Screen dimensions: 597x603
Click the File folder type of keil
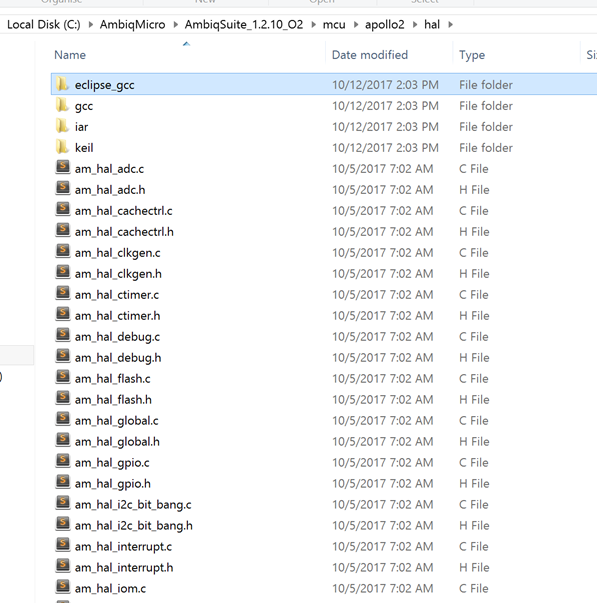point(486,148)
